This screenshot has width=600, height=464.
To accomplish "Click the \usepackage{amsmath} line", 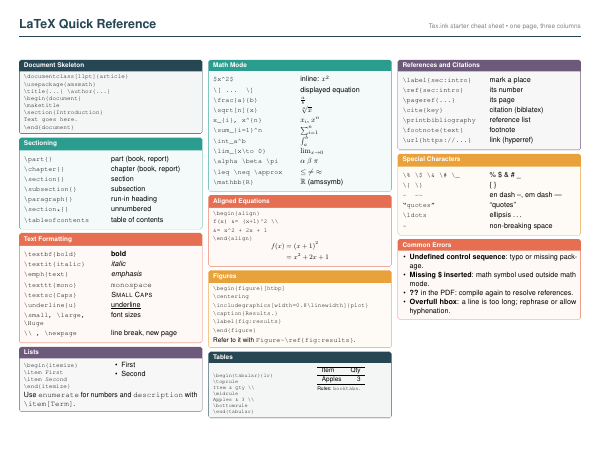I will point(59,84).
